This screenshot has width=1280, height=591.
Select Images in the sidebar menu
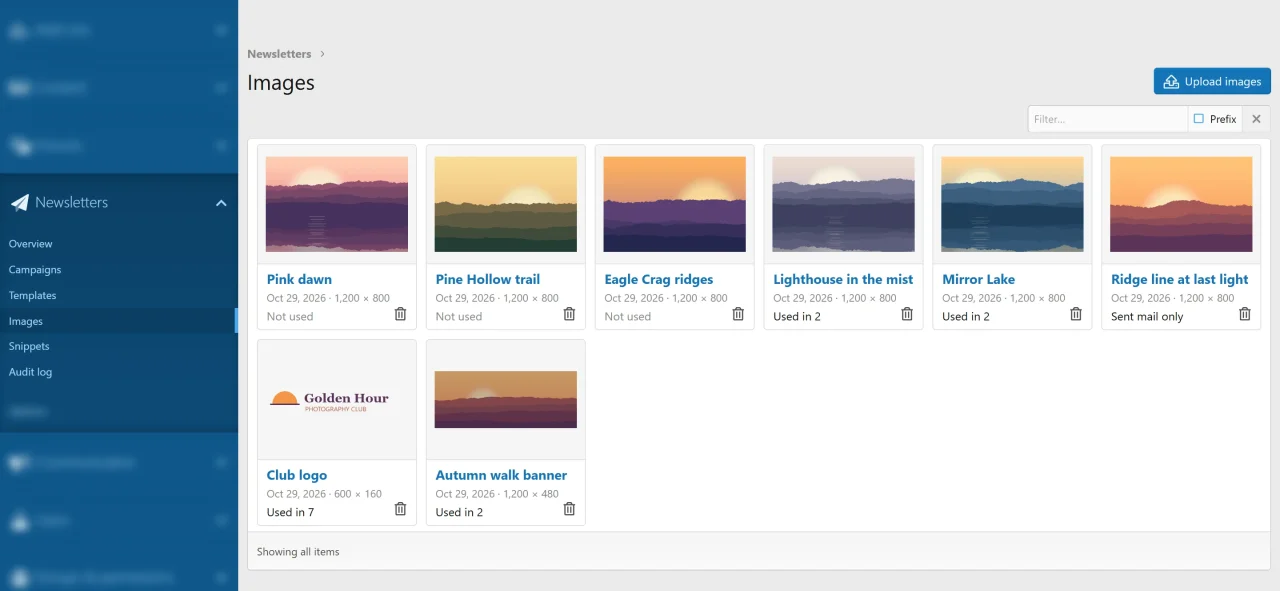(119, 321)
